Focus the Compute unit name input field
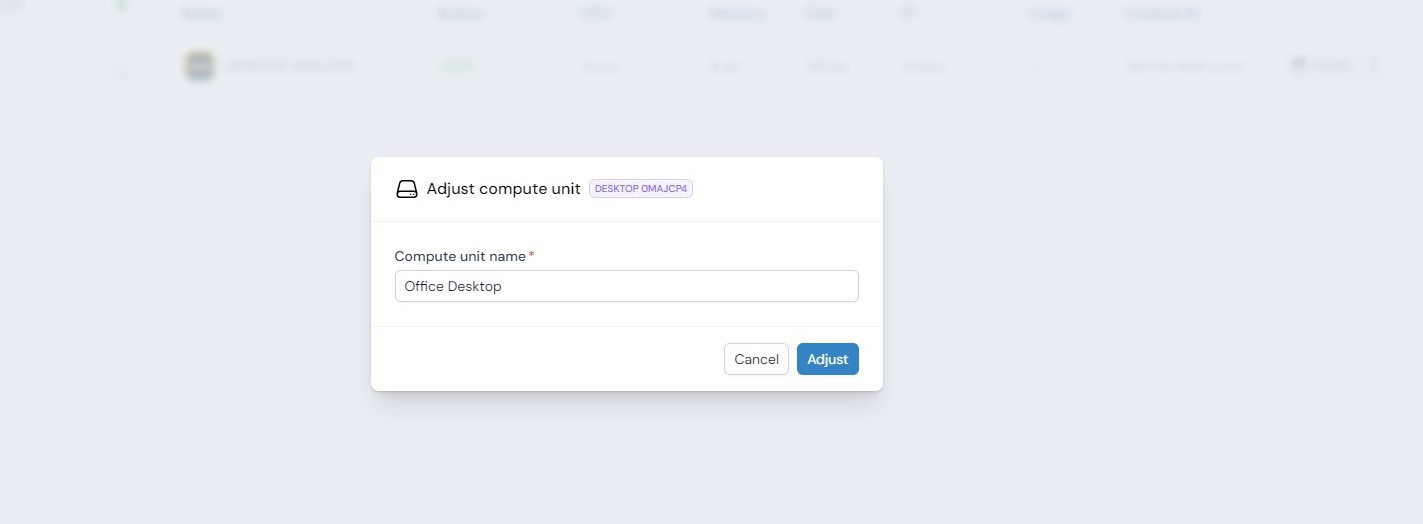Image resolution: width=1423 pixels, height=524 pixels. 626,286
